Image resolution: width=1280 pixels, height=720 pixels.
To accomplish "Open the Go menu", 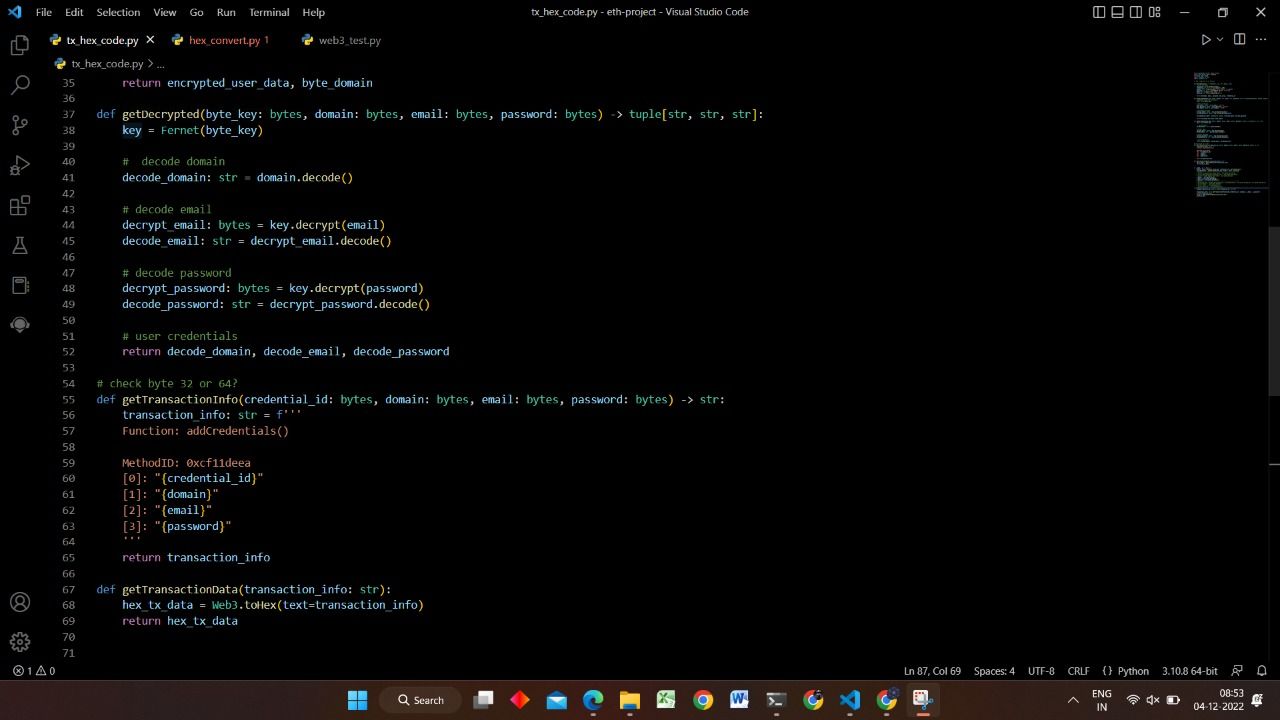I will 196,12.
